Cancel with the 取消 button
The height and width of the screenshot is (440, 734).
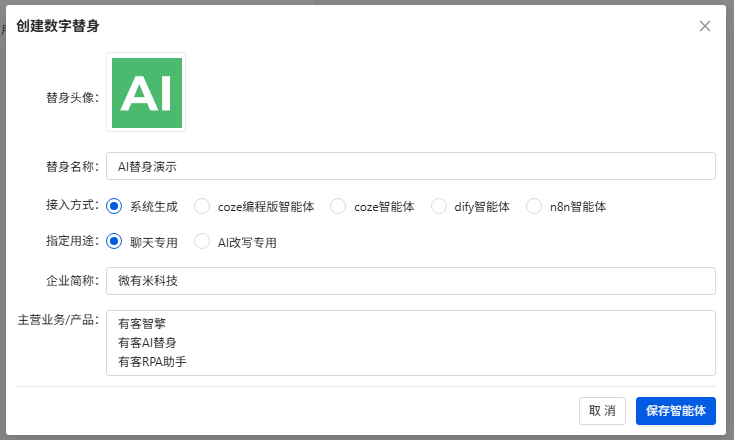tap(602, 411)
